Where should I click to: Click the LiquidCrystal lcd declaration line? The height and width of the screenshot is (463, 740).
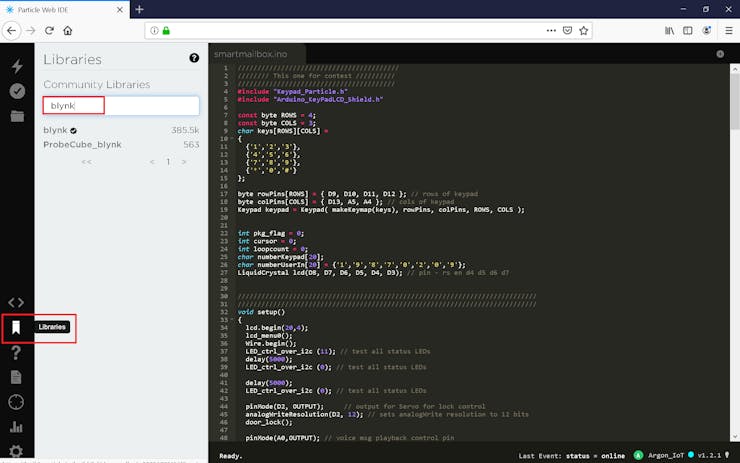373,273
